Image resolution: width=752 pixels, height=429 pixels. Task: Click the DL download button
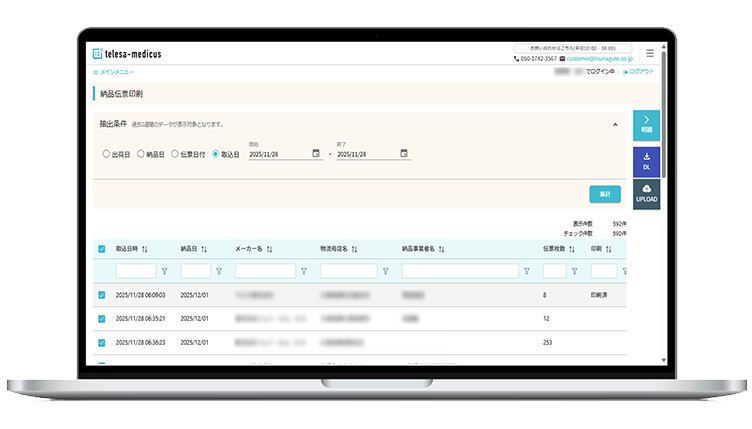[646, 161]
